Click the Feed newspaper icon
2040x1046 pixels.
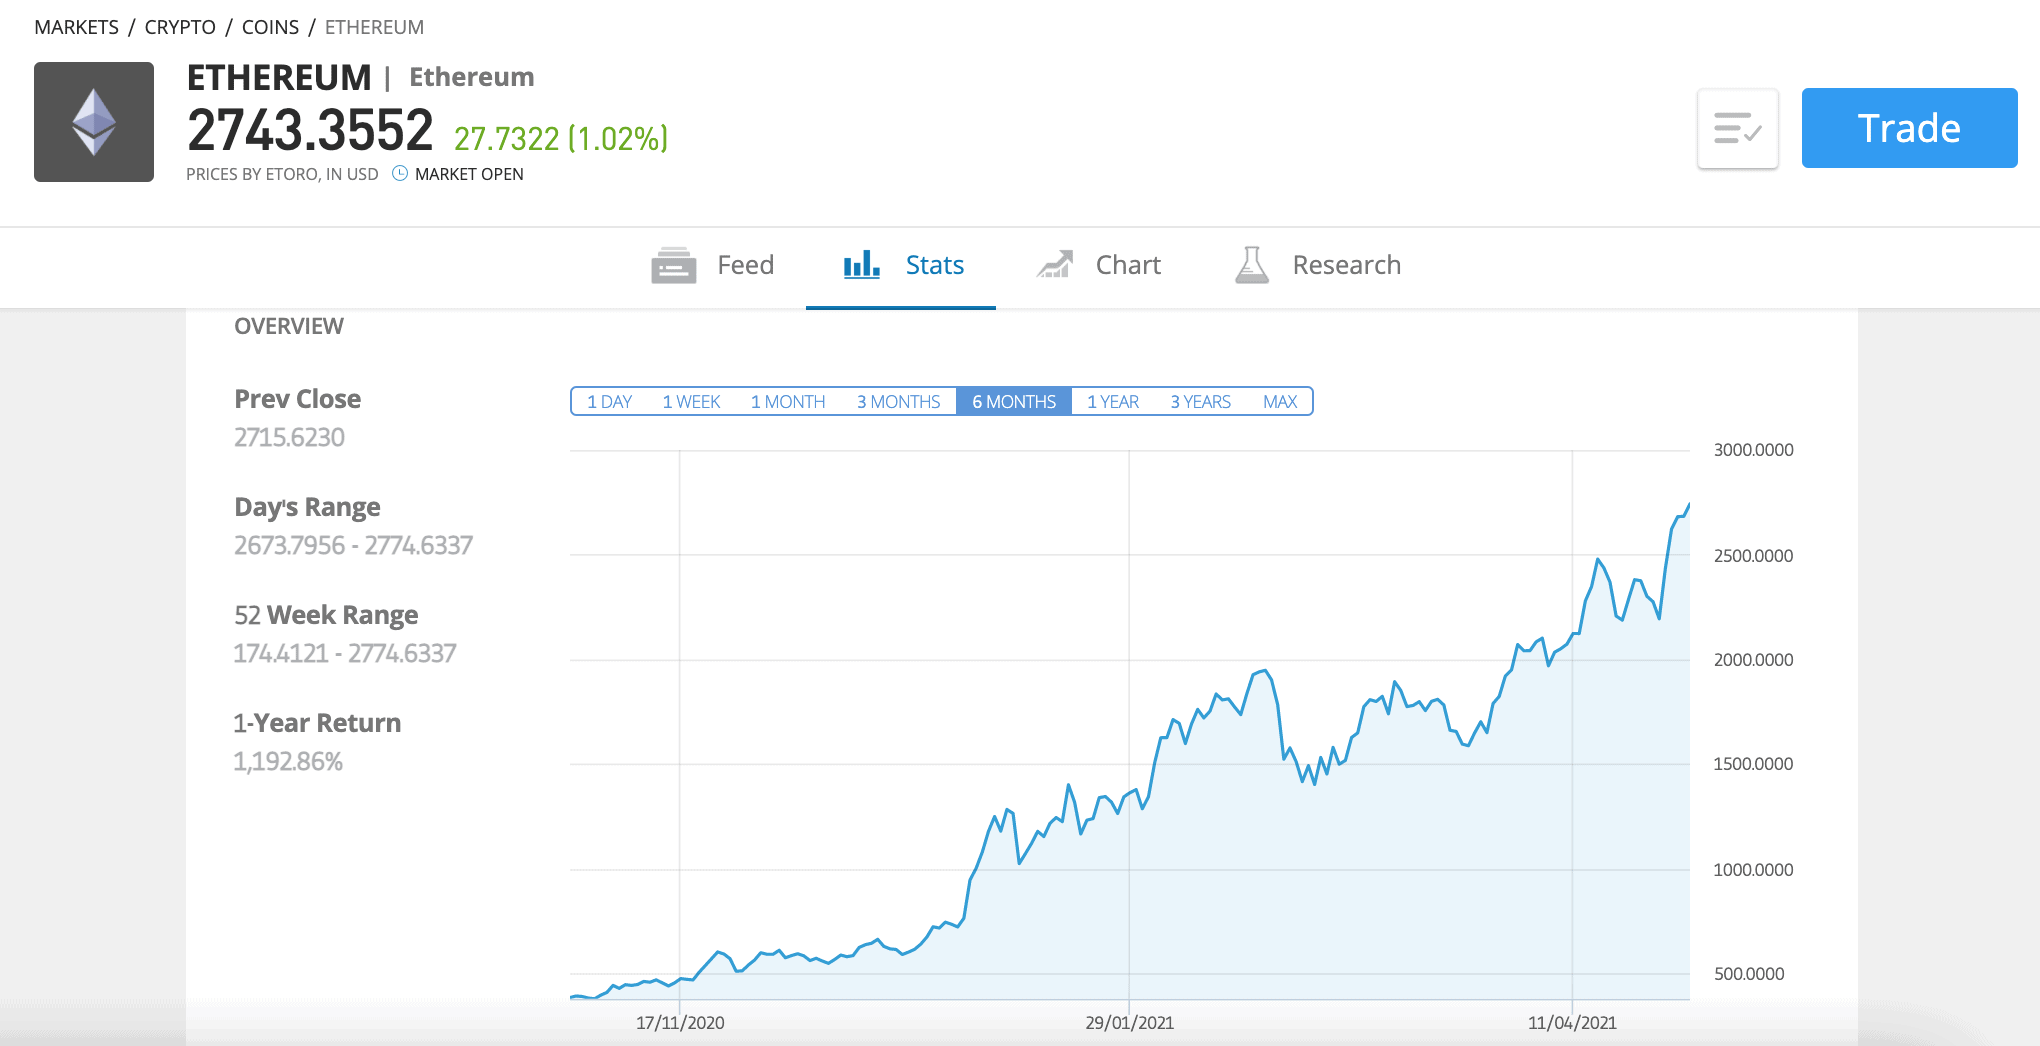(x=673, y=266)
